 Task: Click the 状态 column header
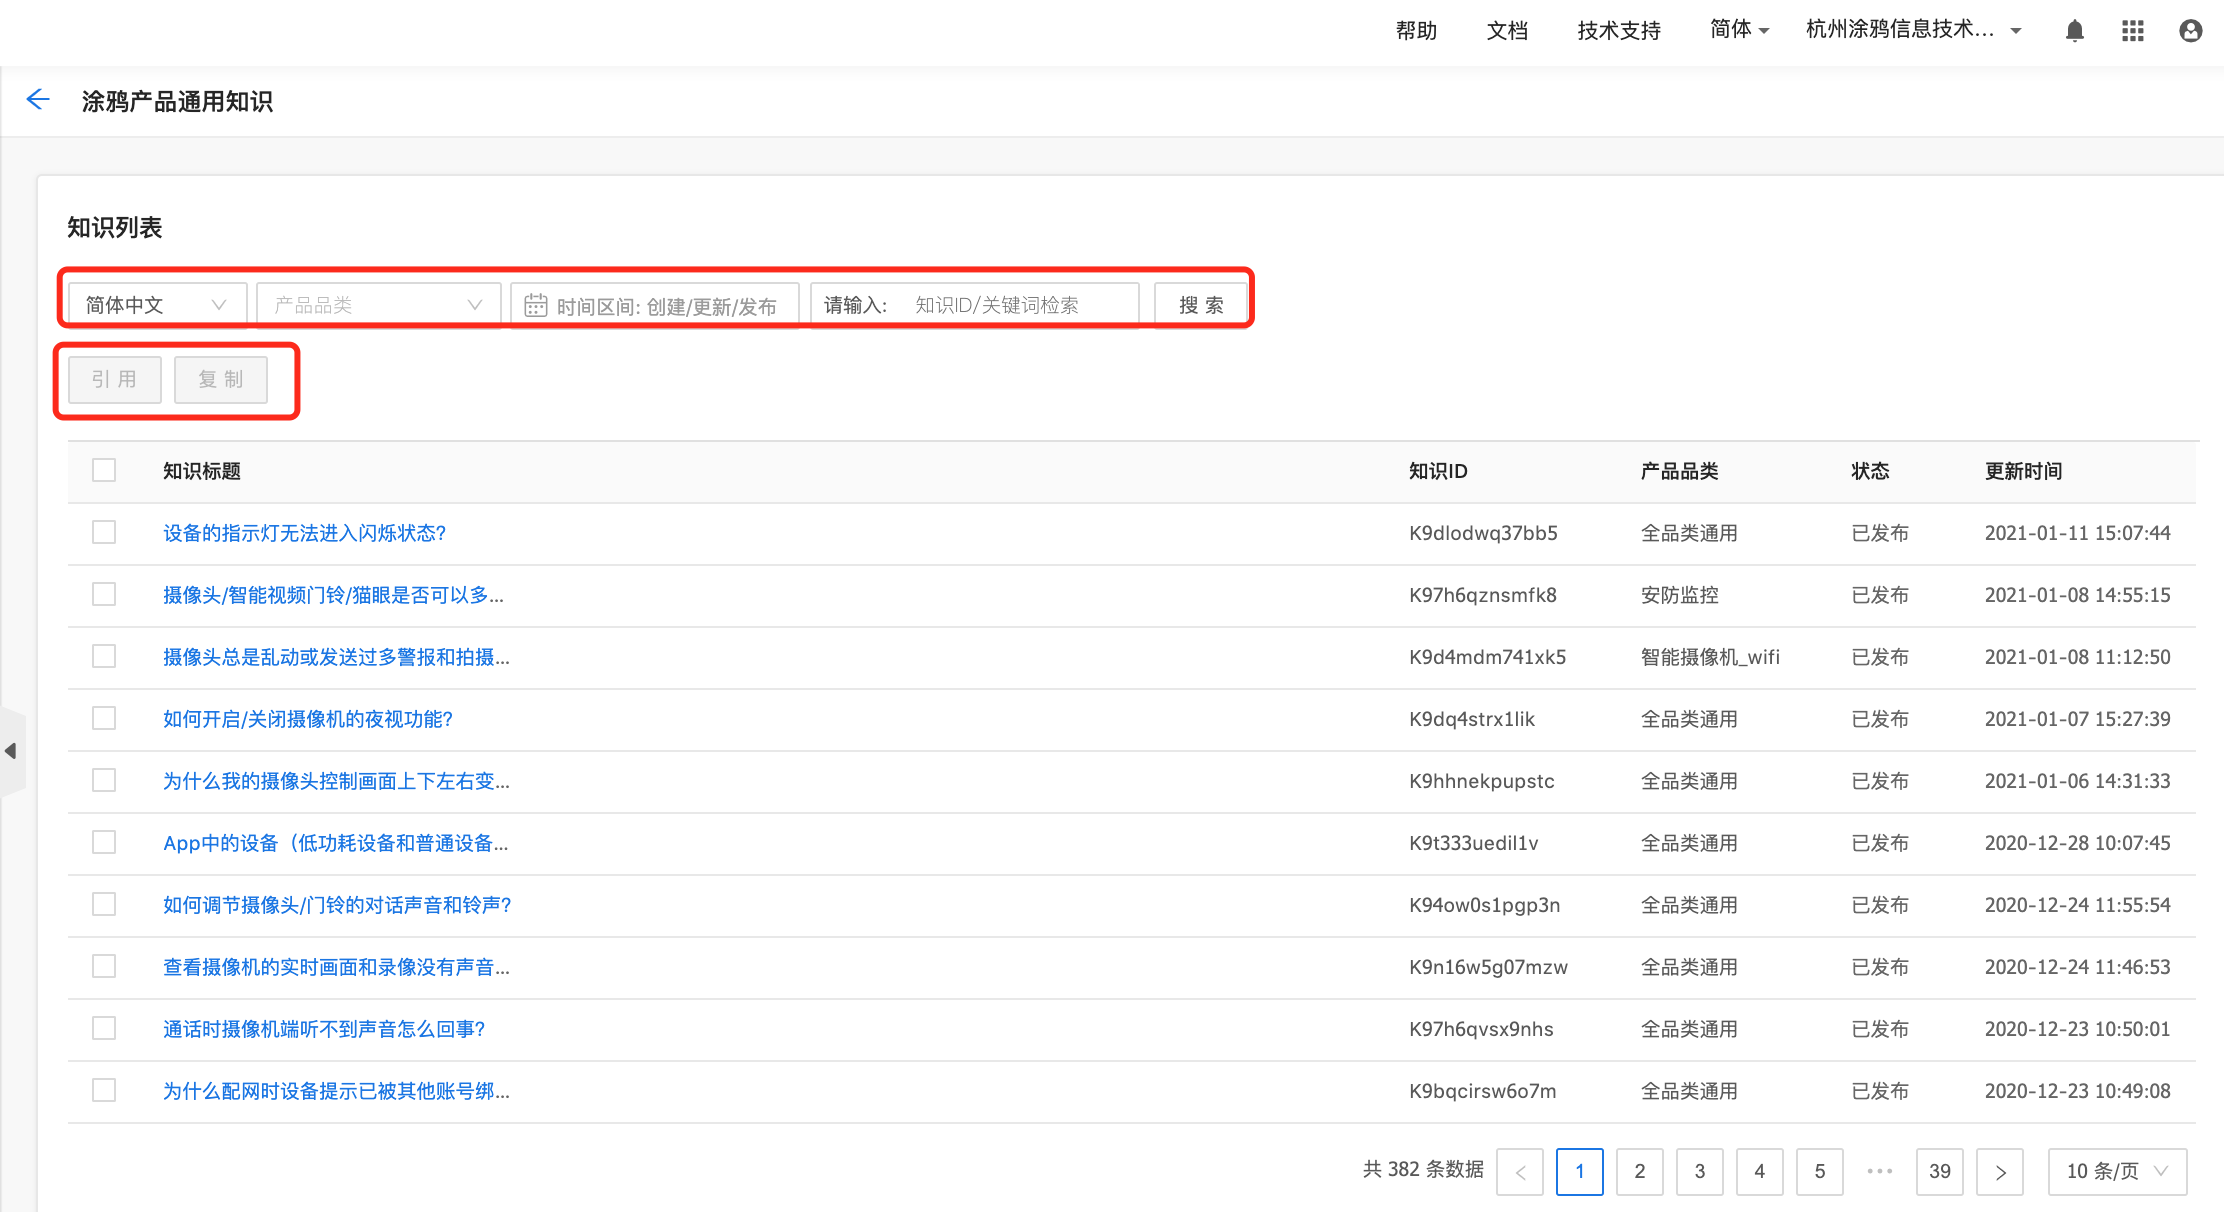1870,471
